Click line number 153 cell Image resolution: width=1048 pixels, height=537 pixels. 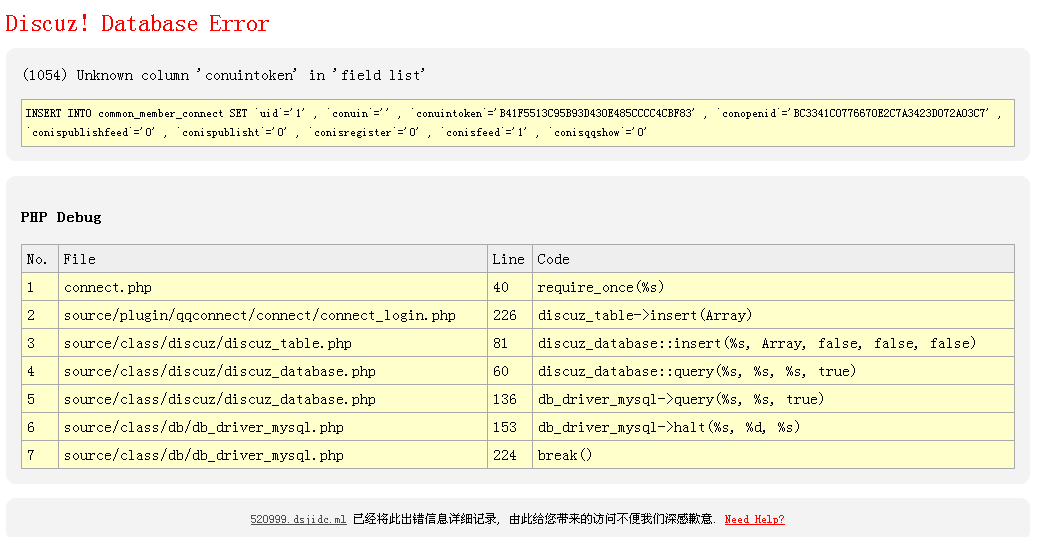[505, 427]
